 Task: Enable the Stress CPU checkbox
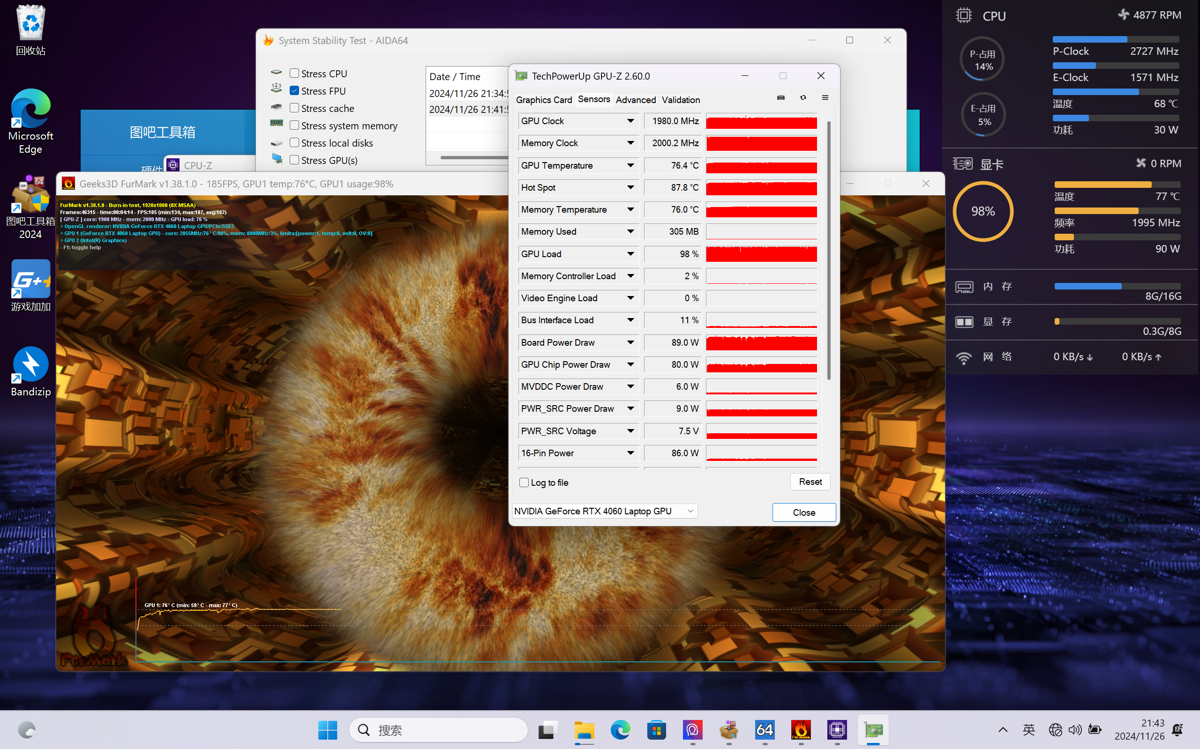294,74
